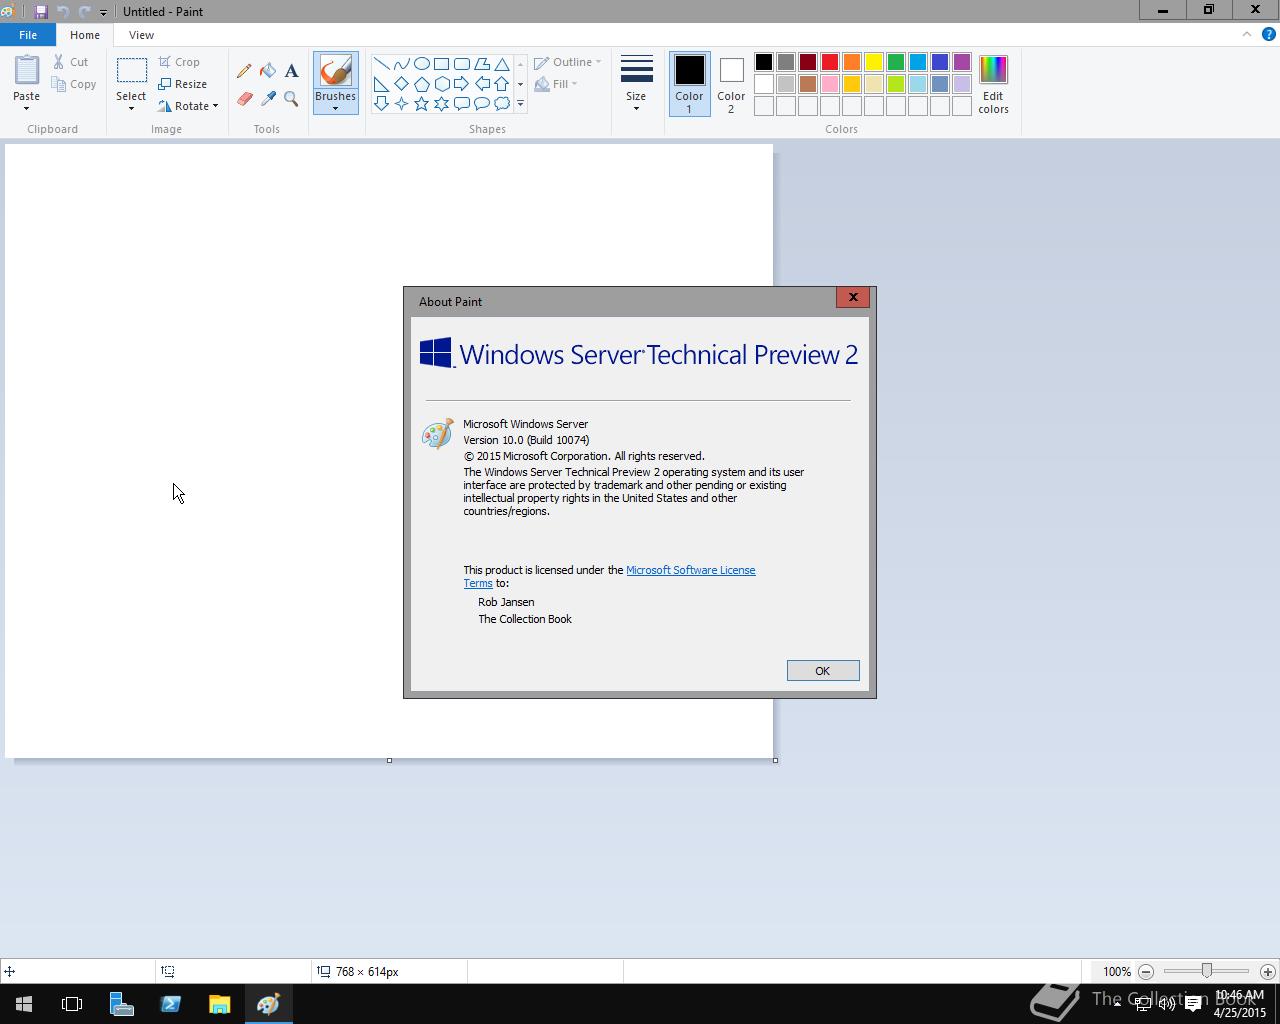The image size is (1280, 1024).
Task: Select the Color picker eyedropper tool
Action: click(x=268, y=99)
